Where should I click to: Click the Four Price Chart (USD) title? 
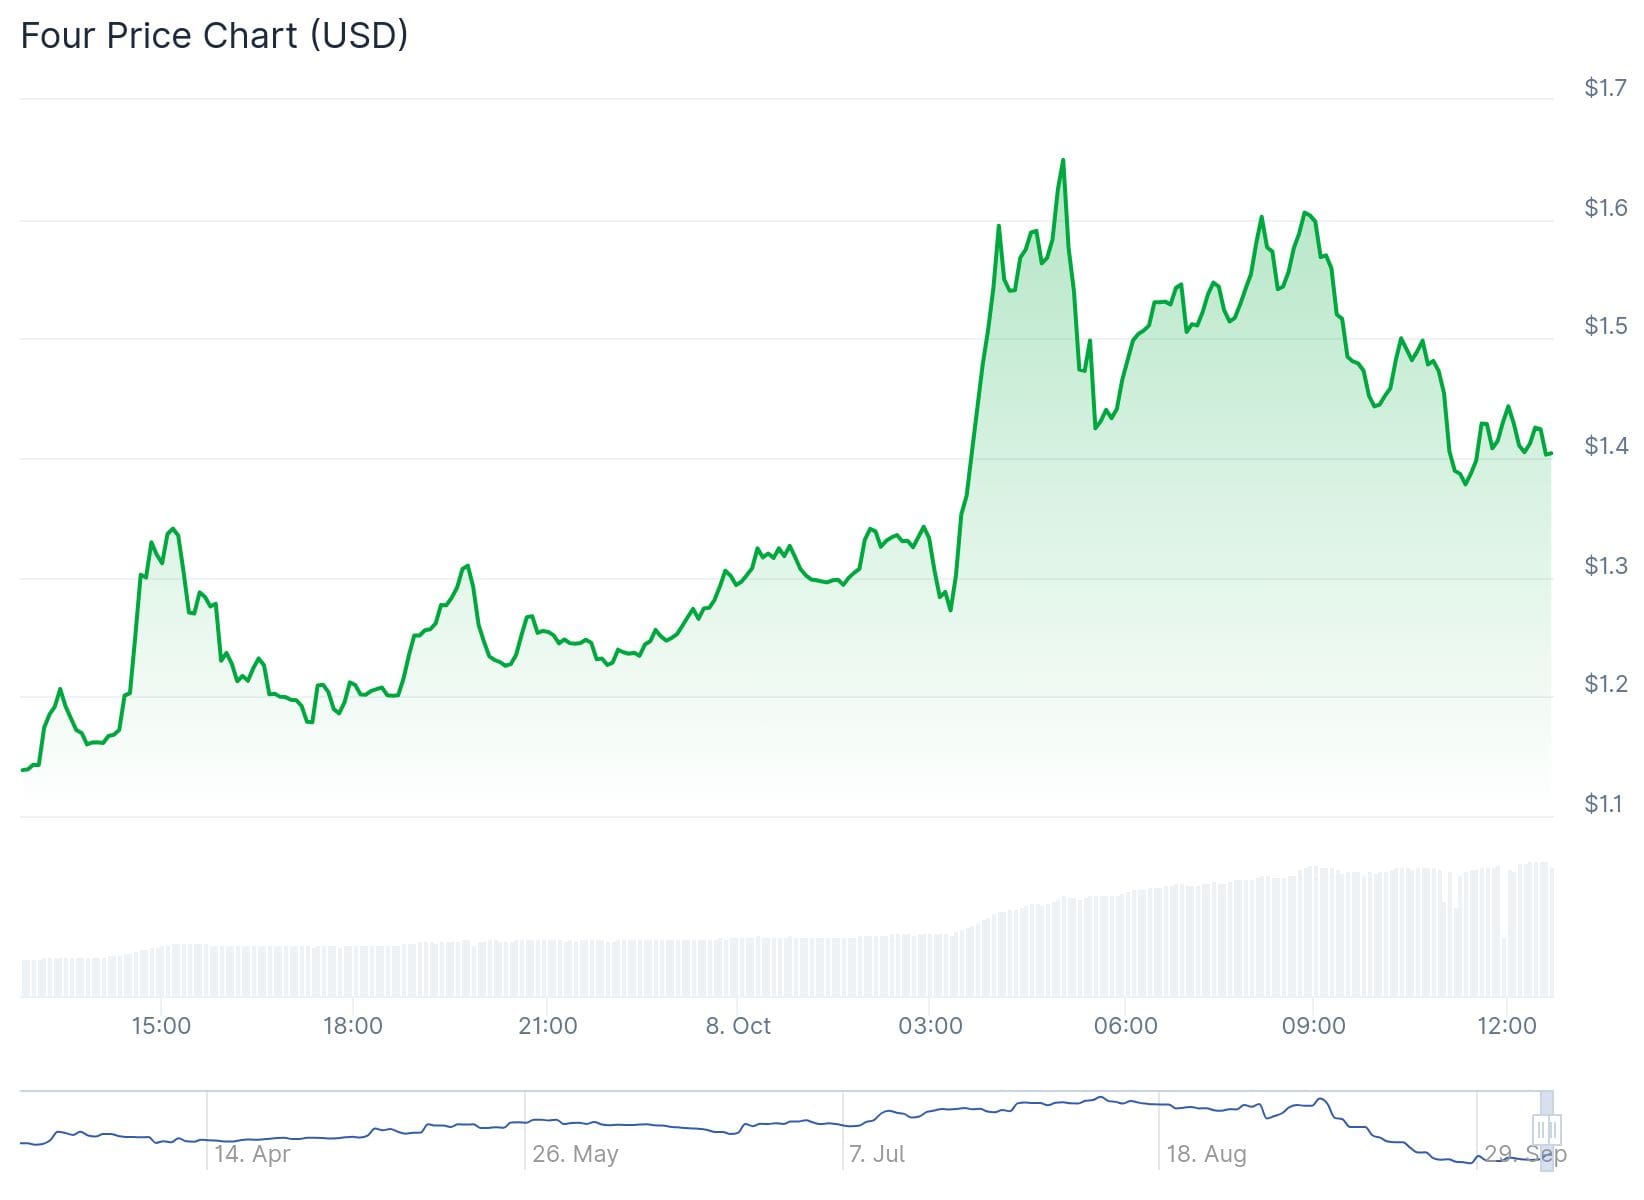[x=214, y=36]
